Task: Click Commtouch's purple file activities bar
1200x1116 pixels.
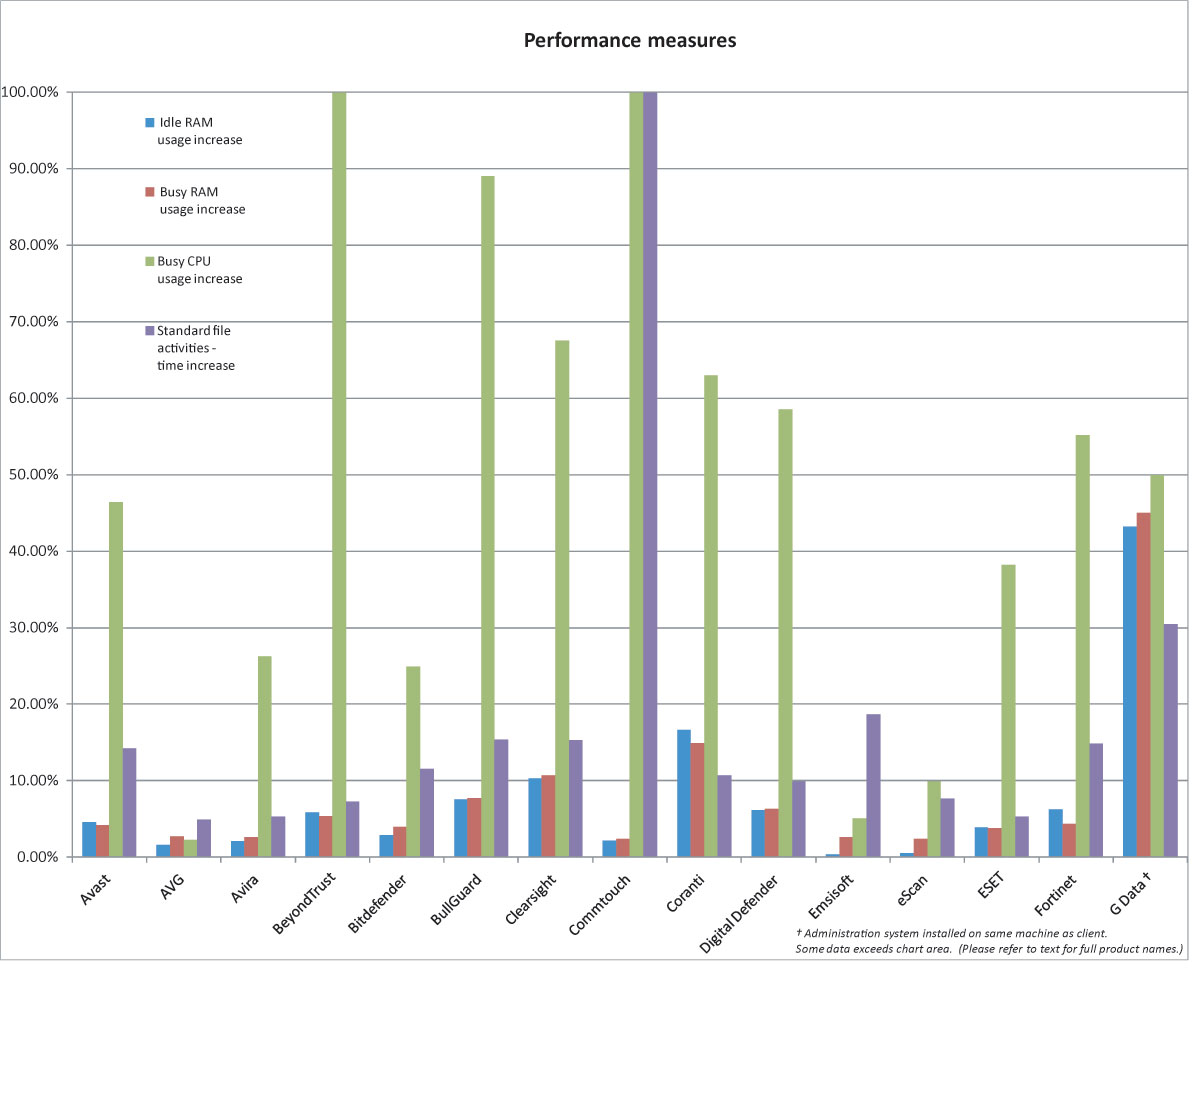Action: click(x=650, y=474)
